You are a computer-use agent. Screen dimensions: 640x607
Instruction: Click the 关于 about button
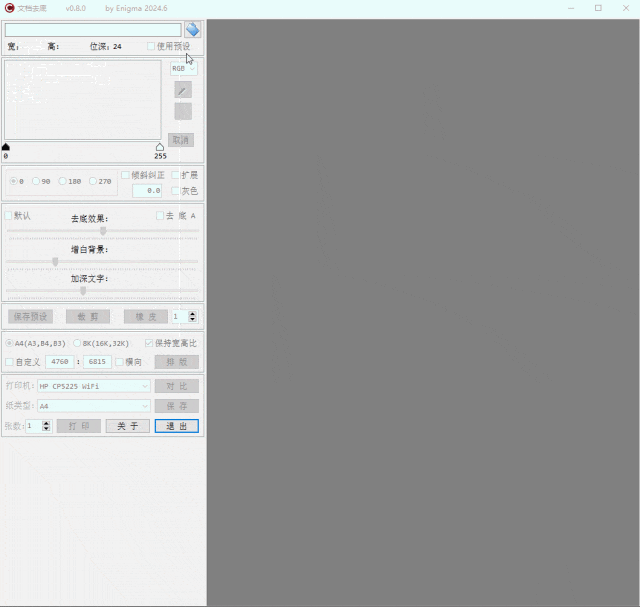tap(128, 426)
